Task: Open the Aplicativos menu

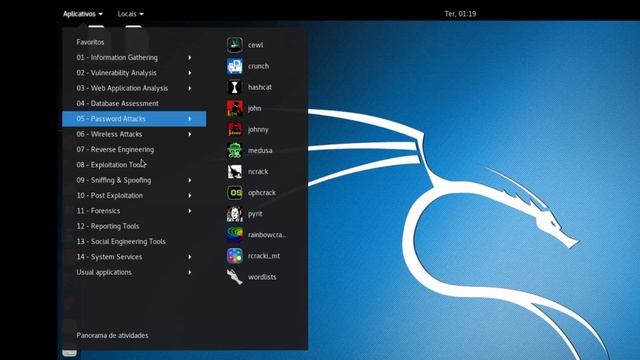Action: point(83,14)
